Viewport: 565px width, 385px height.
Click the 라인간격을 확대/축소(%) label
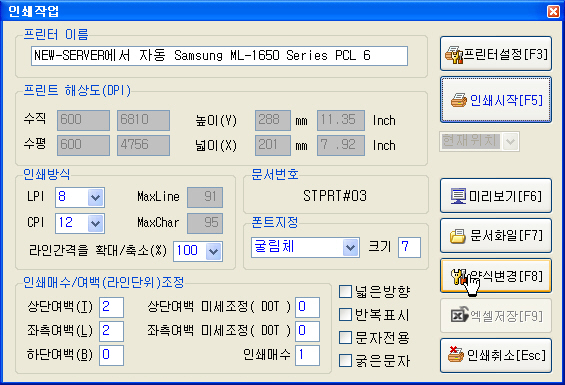pos(98,250)
